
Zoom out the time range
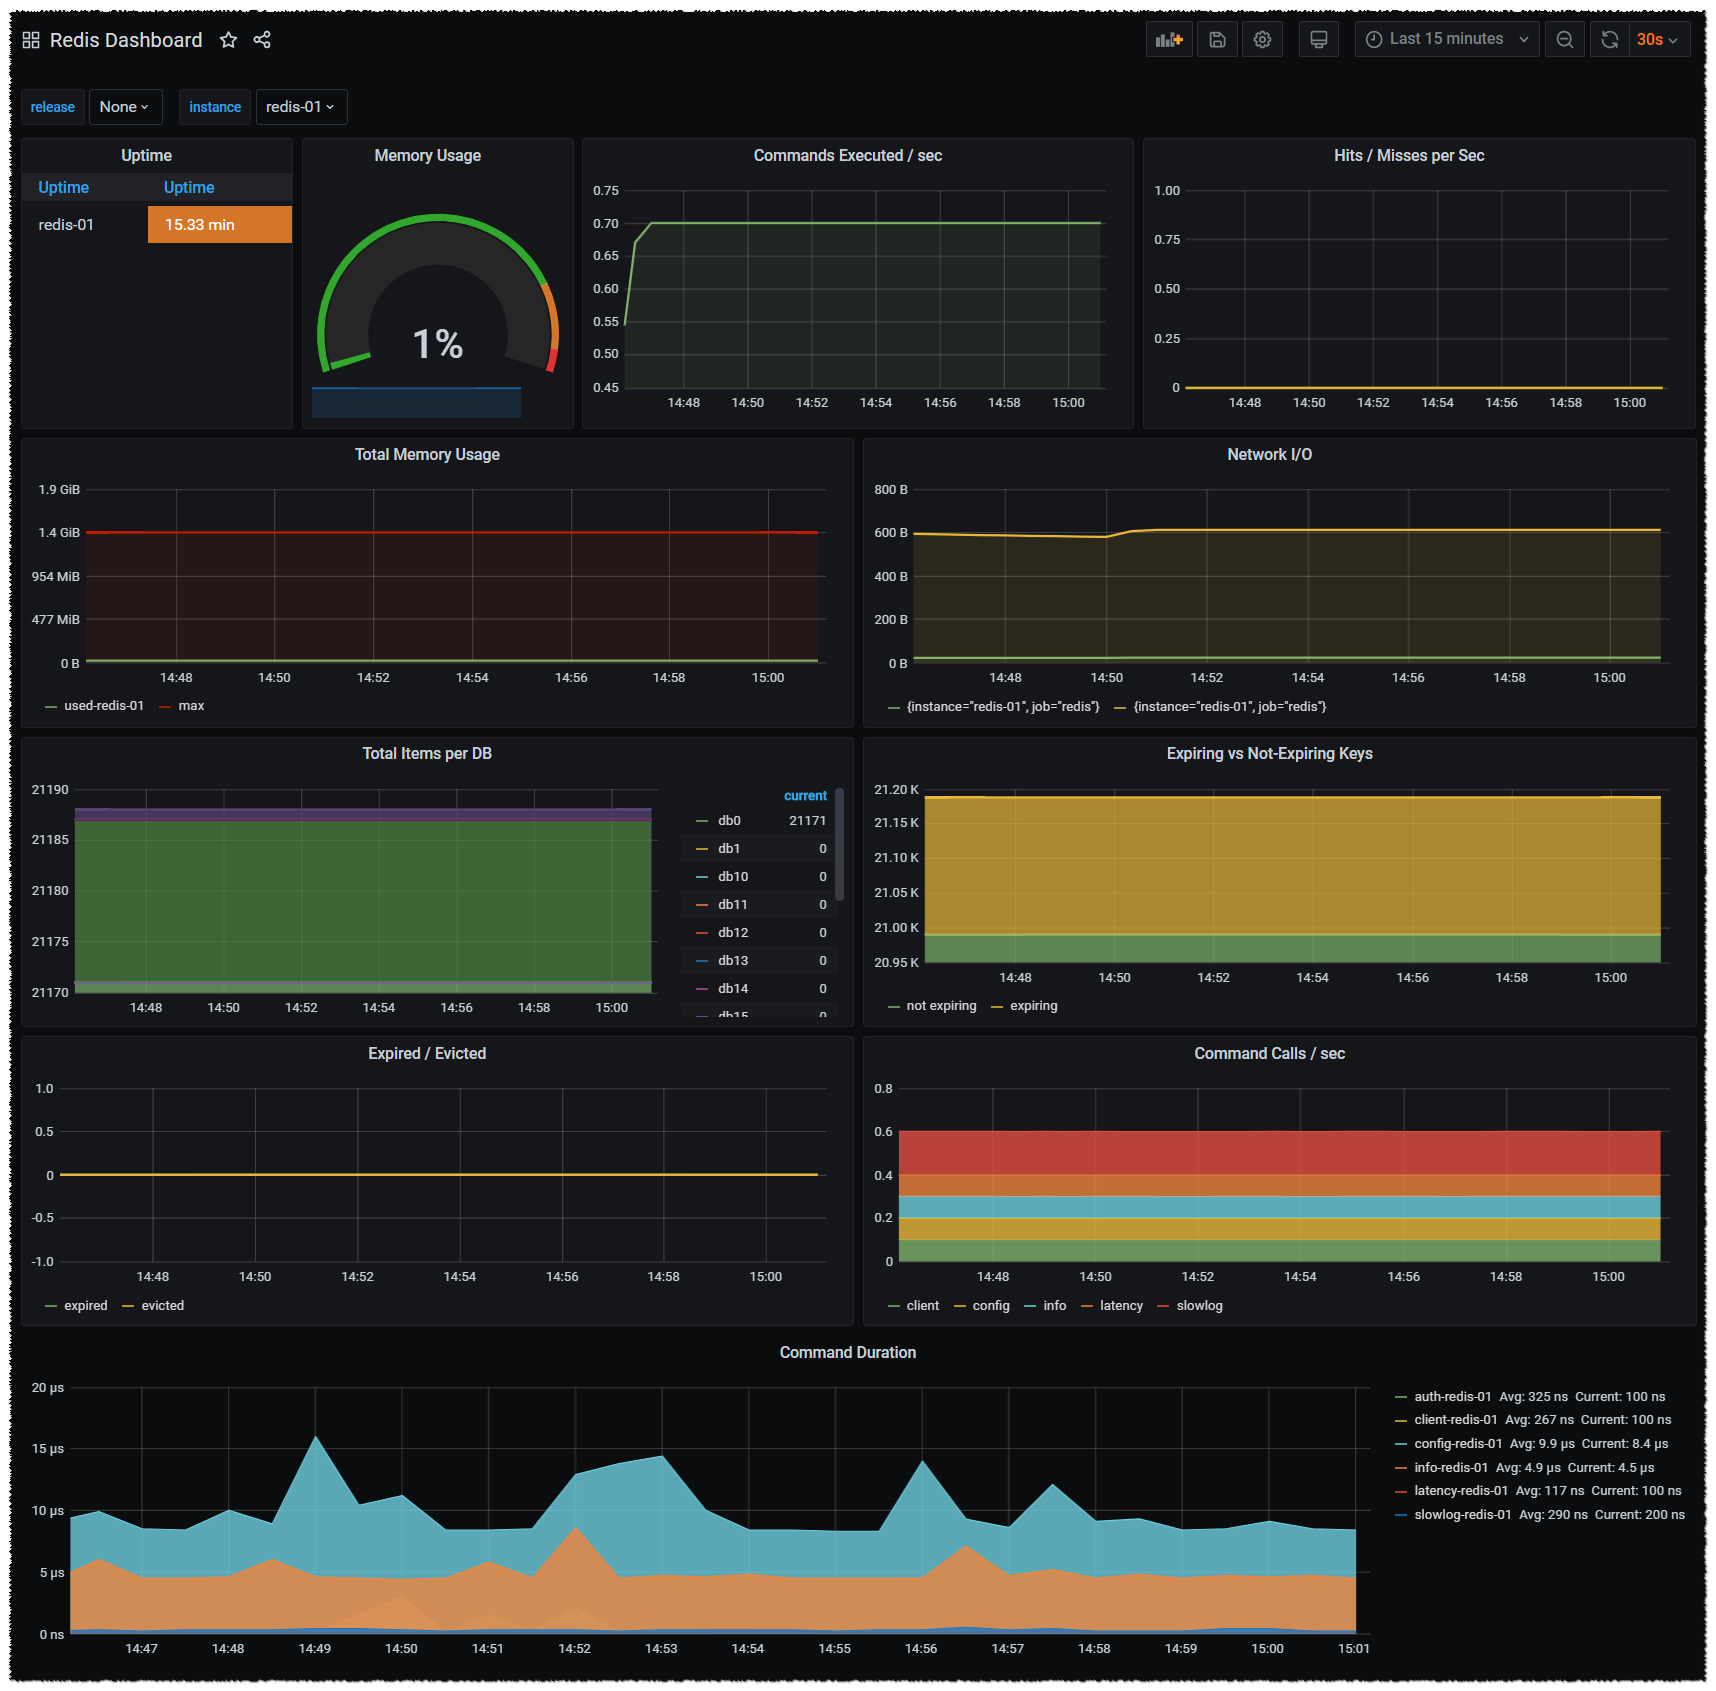coord(1565,40)
